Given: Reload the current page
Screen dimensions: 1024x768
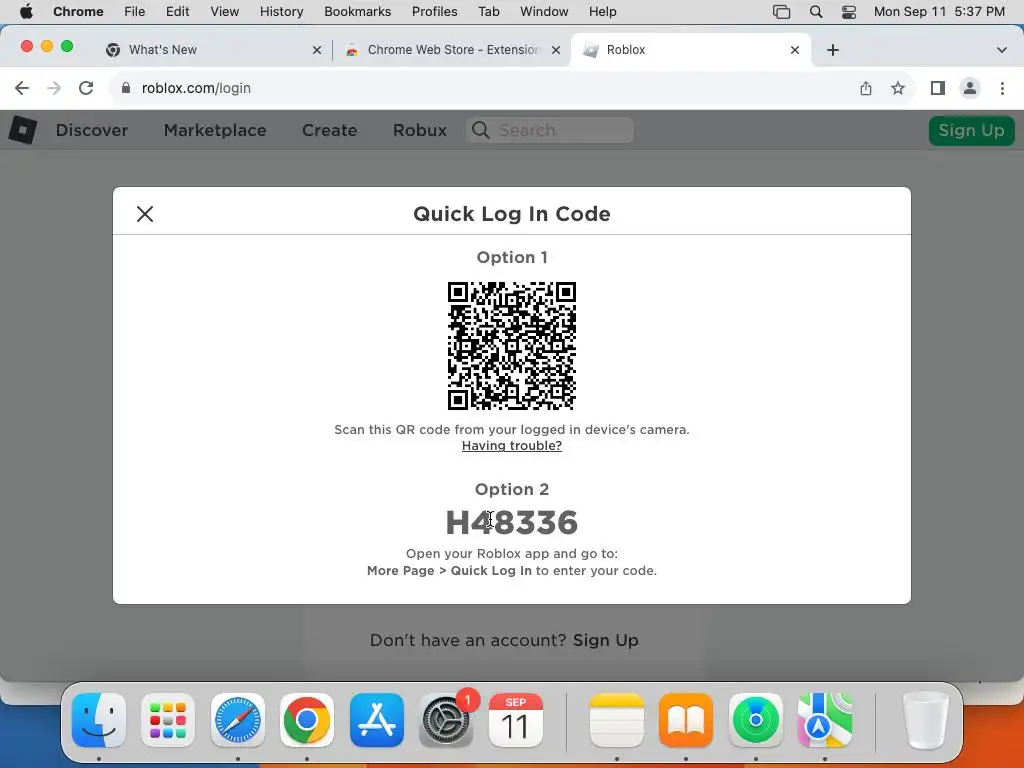Looking at the screenshot, I should tap(86, 88).
